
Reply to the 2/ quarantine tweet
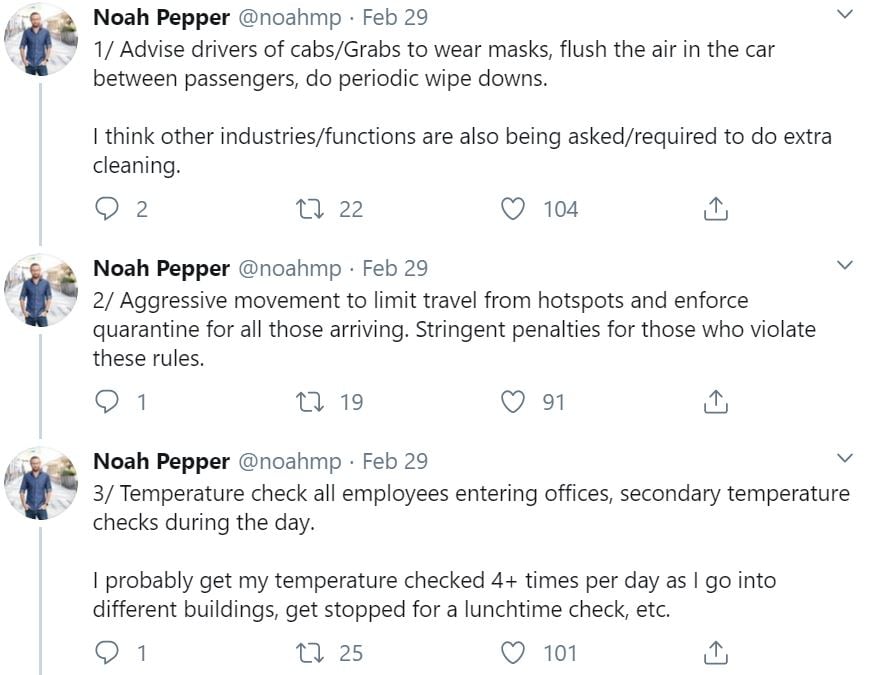(107, 402)
